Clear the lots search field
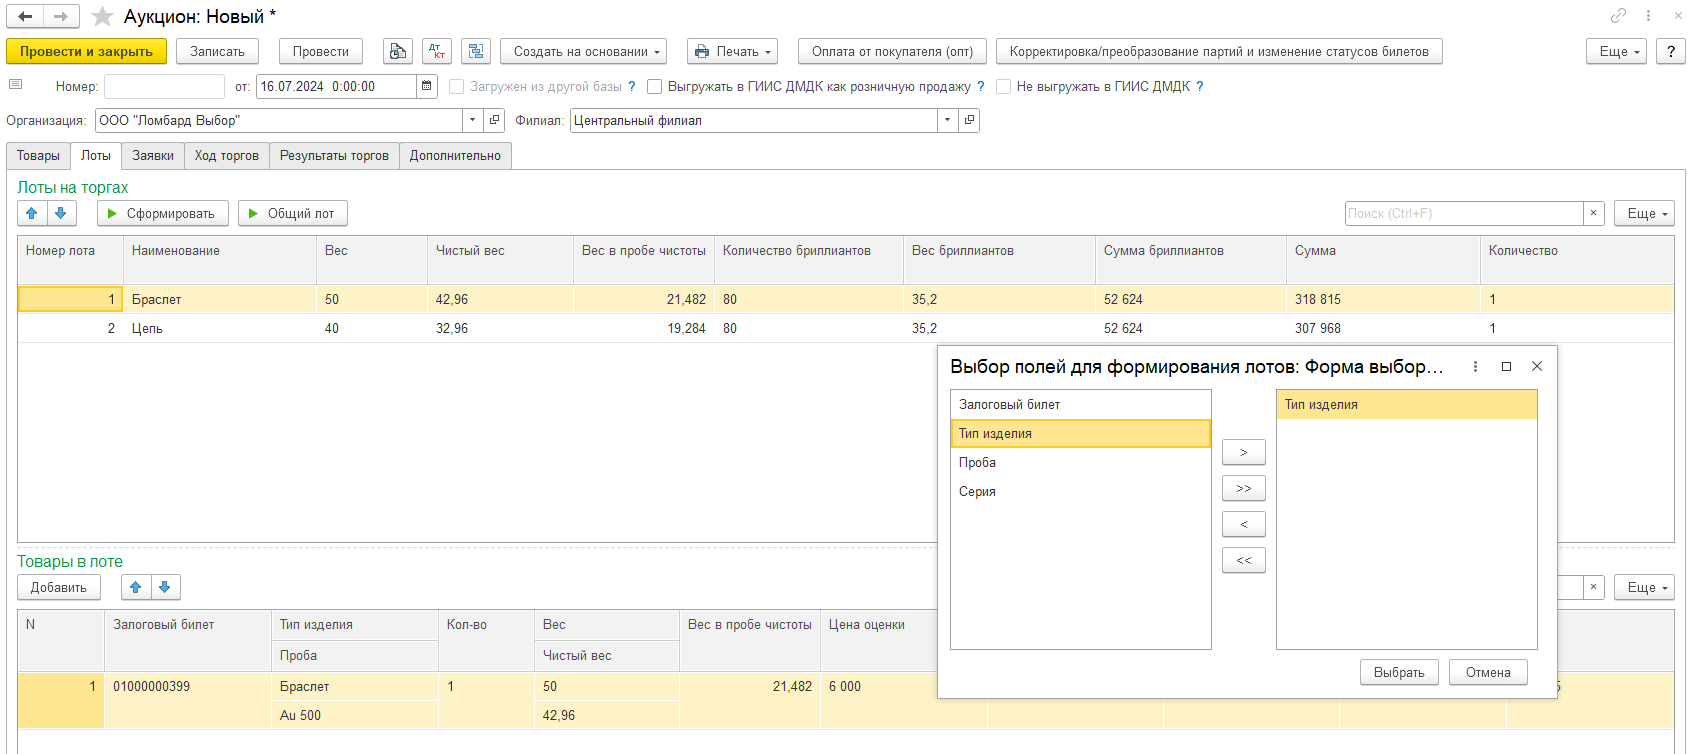Screen dimensions: 1689x754 (1593, 213)
